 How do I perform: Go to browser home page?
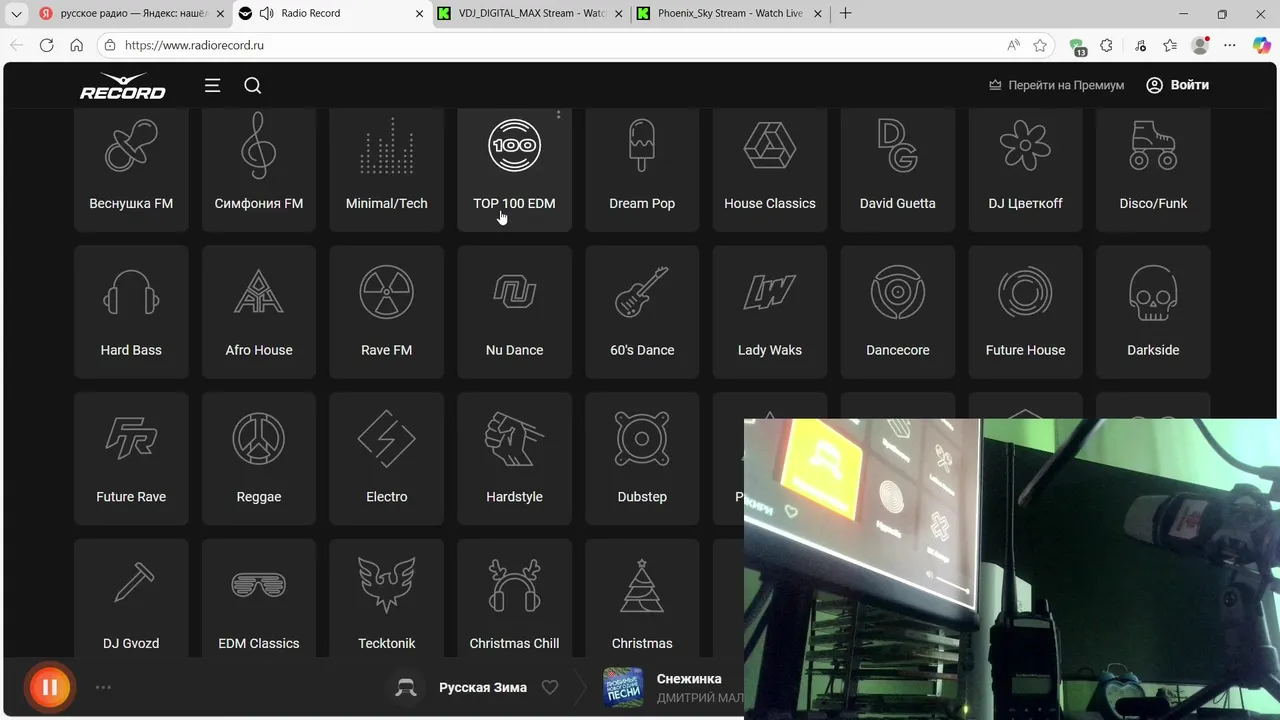pos(76,45)
